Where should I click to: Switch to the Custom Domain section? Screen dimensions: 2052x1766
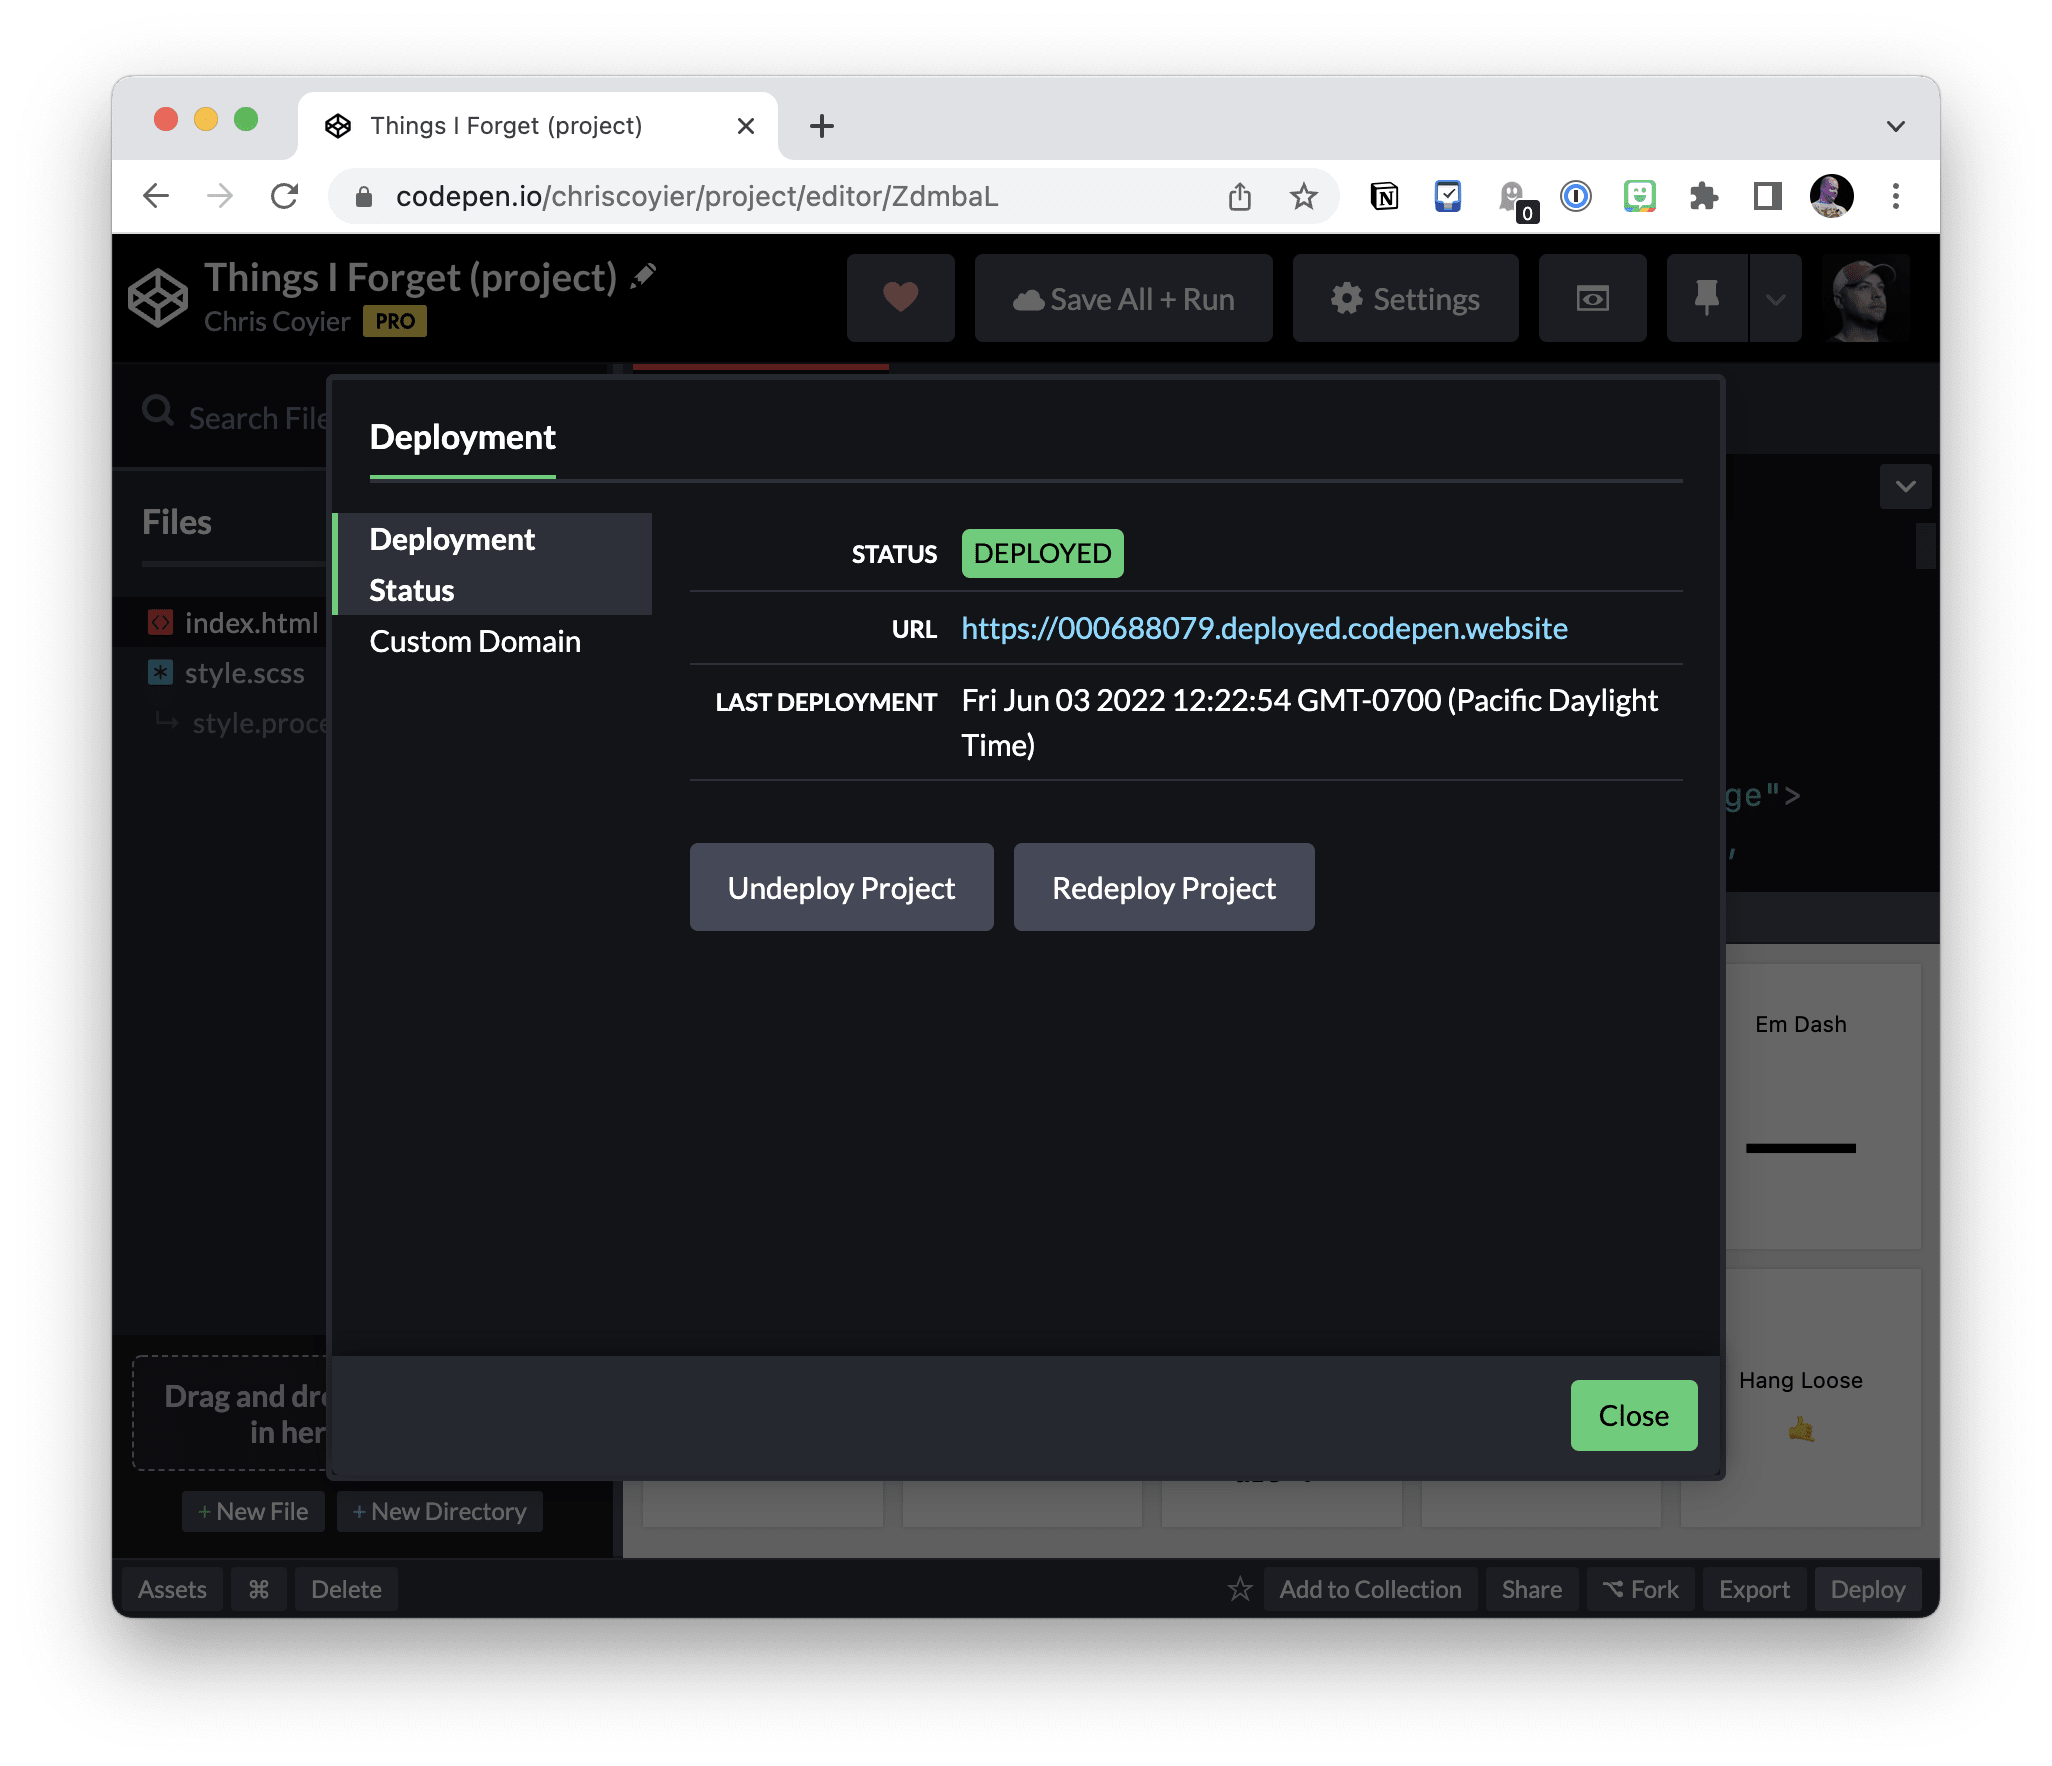coord(475,641)
